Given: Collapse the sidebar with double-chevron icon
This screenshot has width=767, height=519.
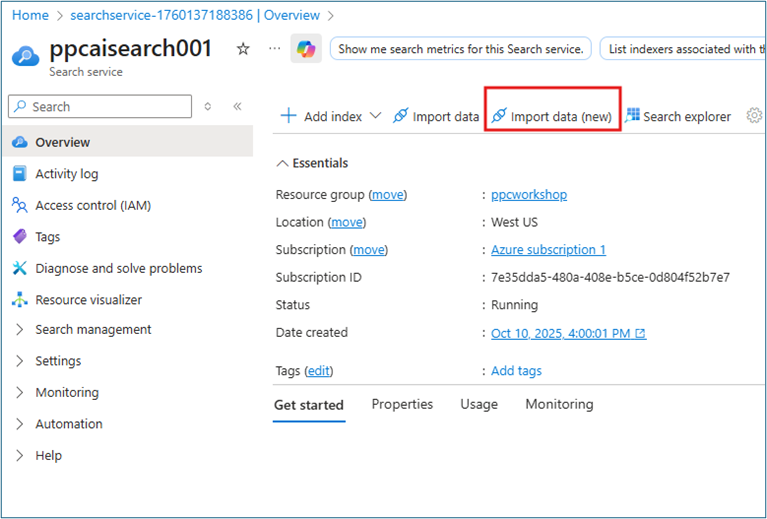Looking at the screenshot, I should pyautogui.click(x=237, y=106).
